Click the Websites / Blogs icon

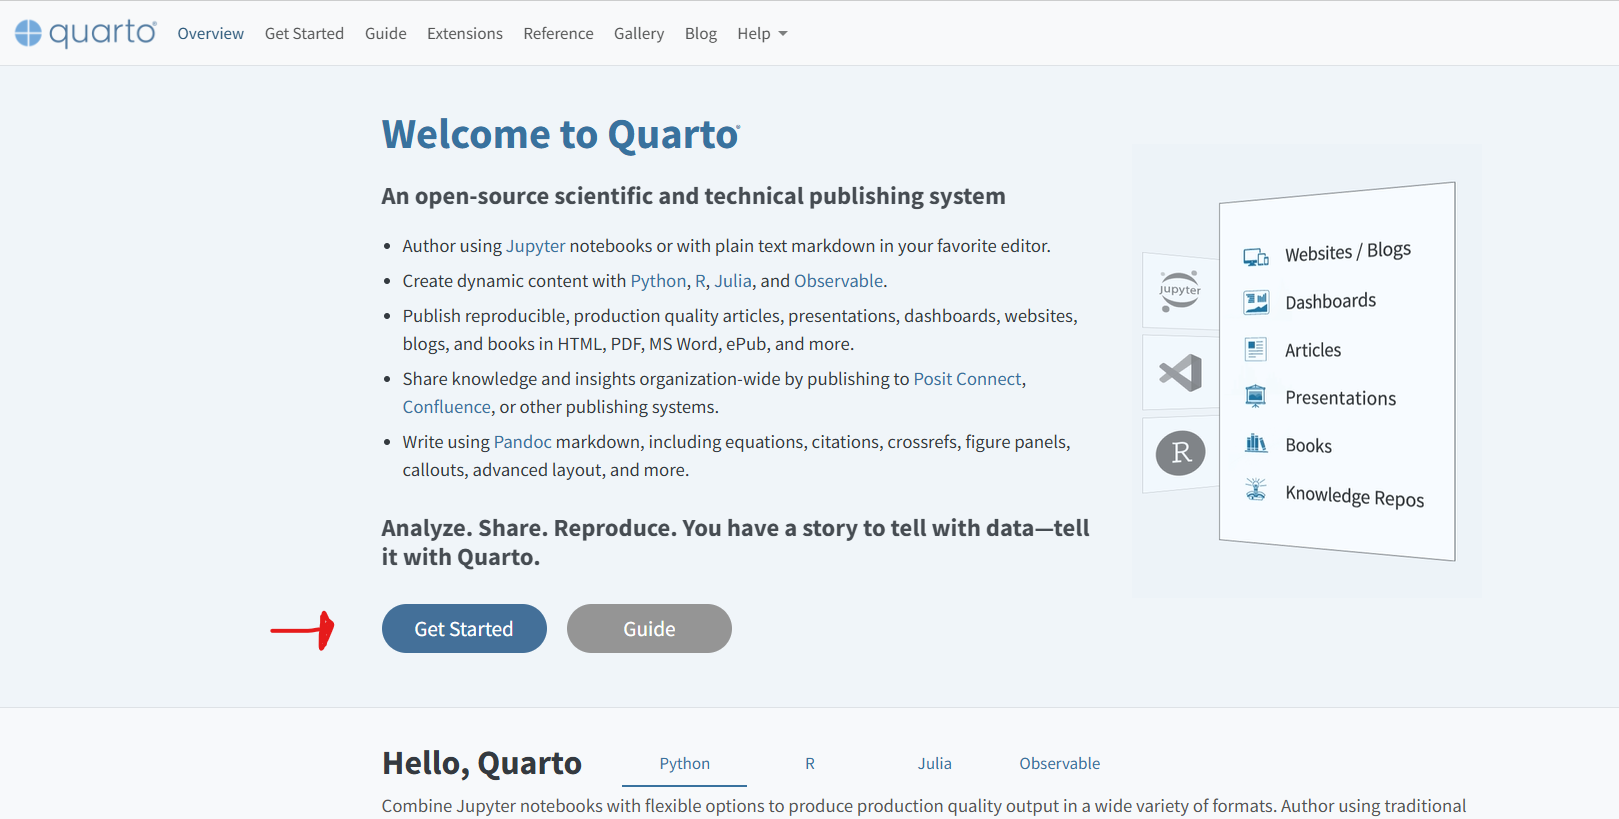1255,257
